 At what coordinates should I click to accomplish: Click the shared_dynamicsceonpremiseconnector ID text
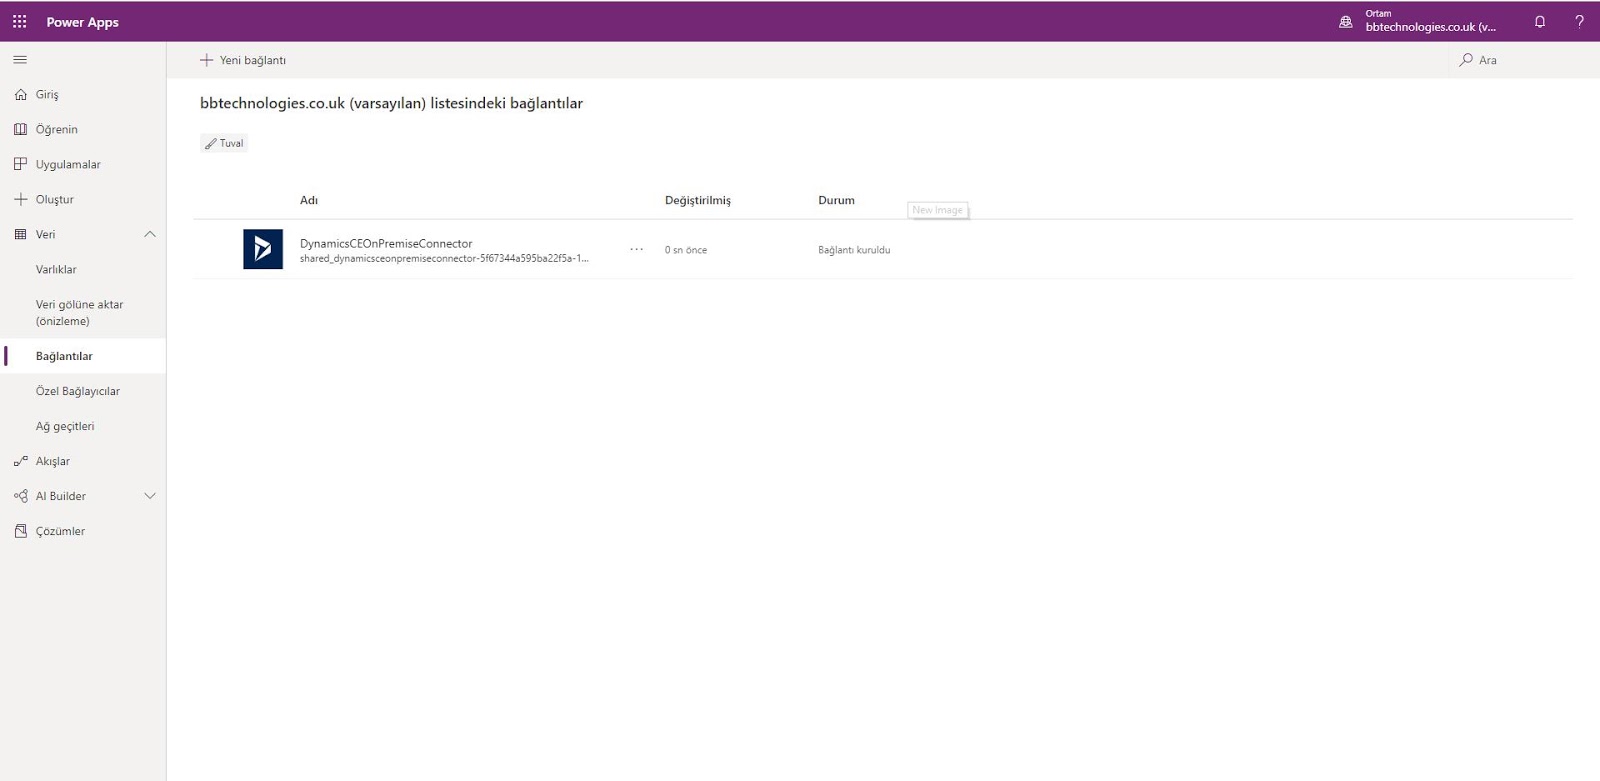[444, 258]
